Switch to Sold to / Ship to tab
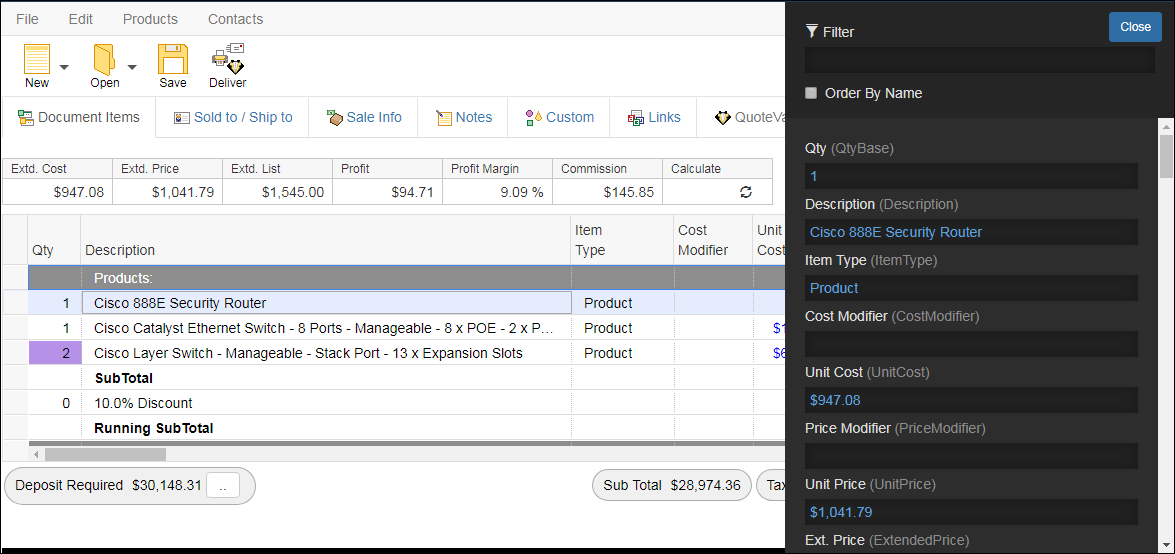 click(x=232, y=118)
